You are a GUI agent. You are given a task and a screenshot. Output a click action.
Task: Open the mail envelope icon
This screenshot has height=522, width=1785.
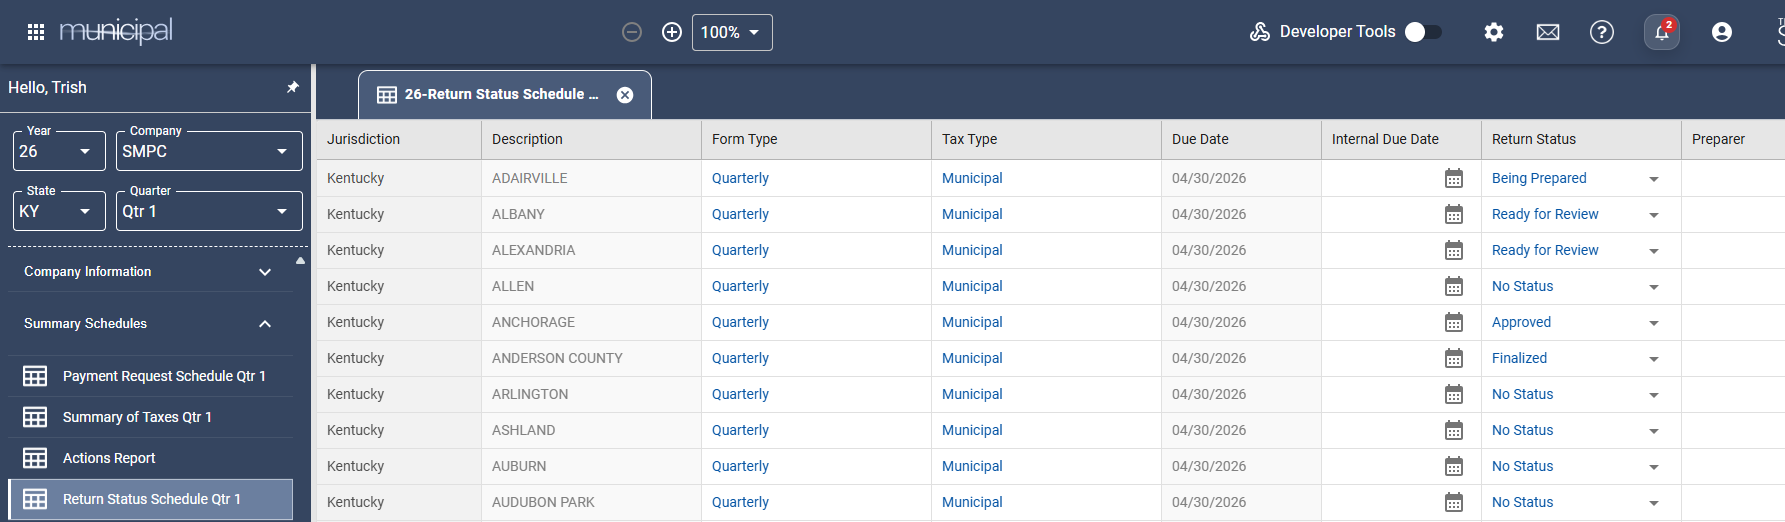pos(1548,32)
